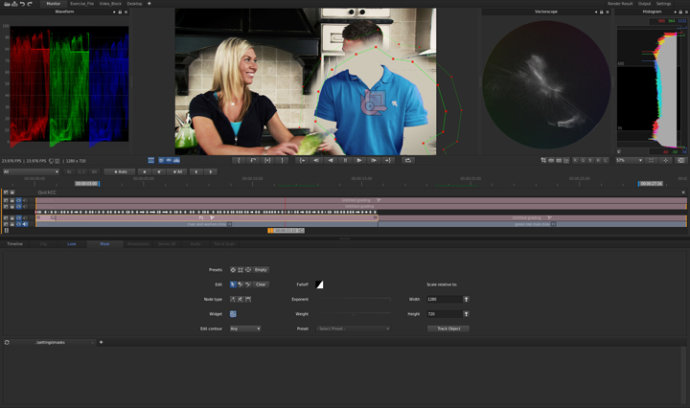Image resolution: width=690 pixels, height=408 pixels.
Task: Open the Select Preset dropdown
Action: [353, 328]
